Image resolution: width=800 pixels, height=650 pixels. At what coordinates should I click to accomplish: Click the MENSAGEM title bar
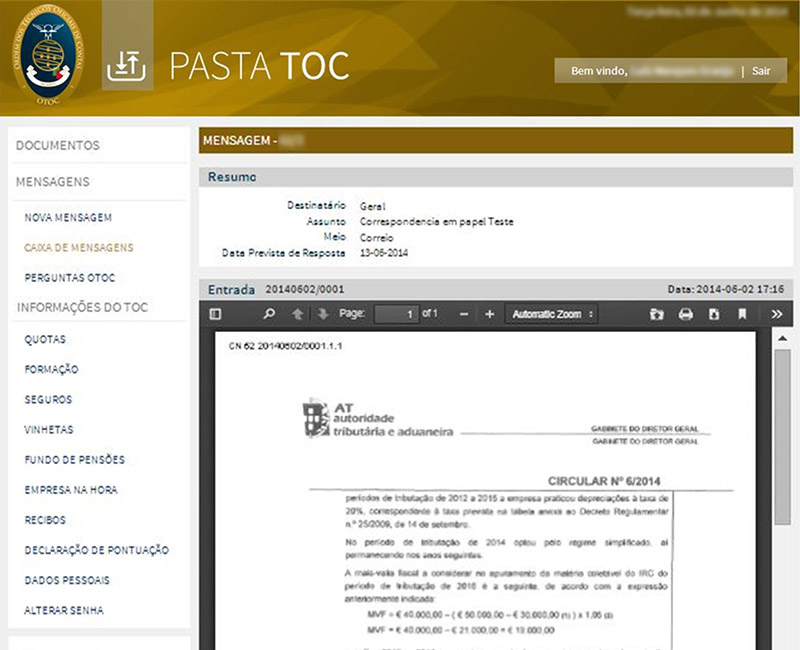[x=496, y=140]
